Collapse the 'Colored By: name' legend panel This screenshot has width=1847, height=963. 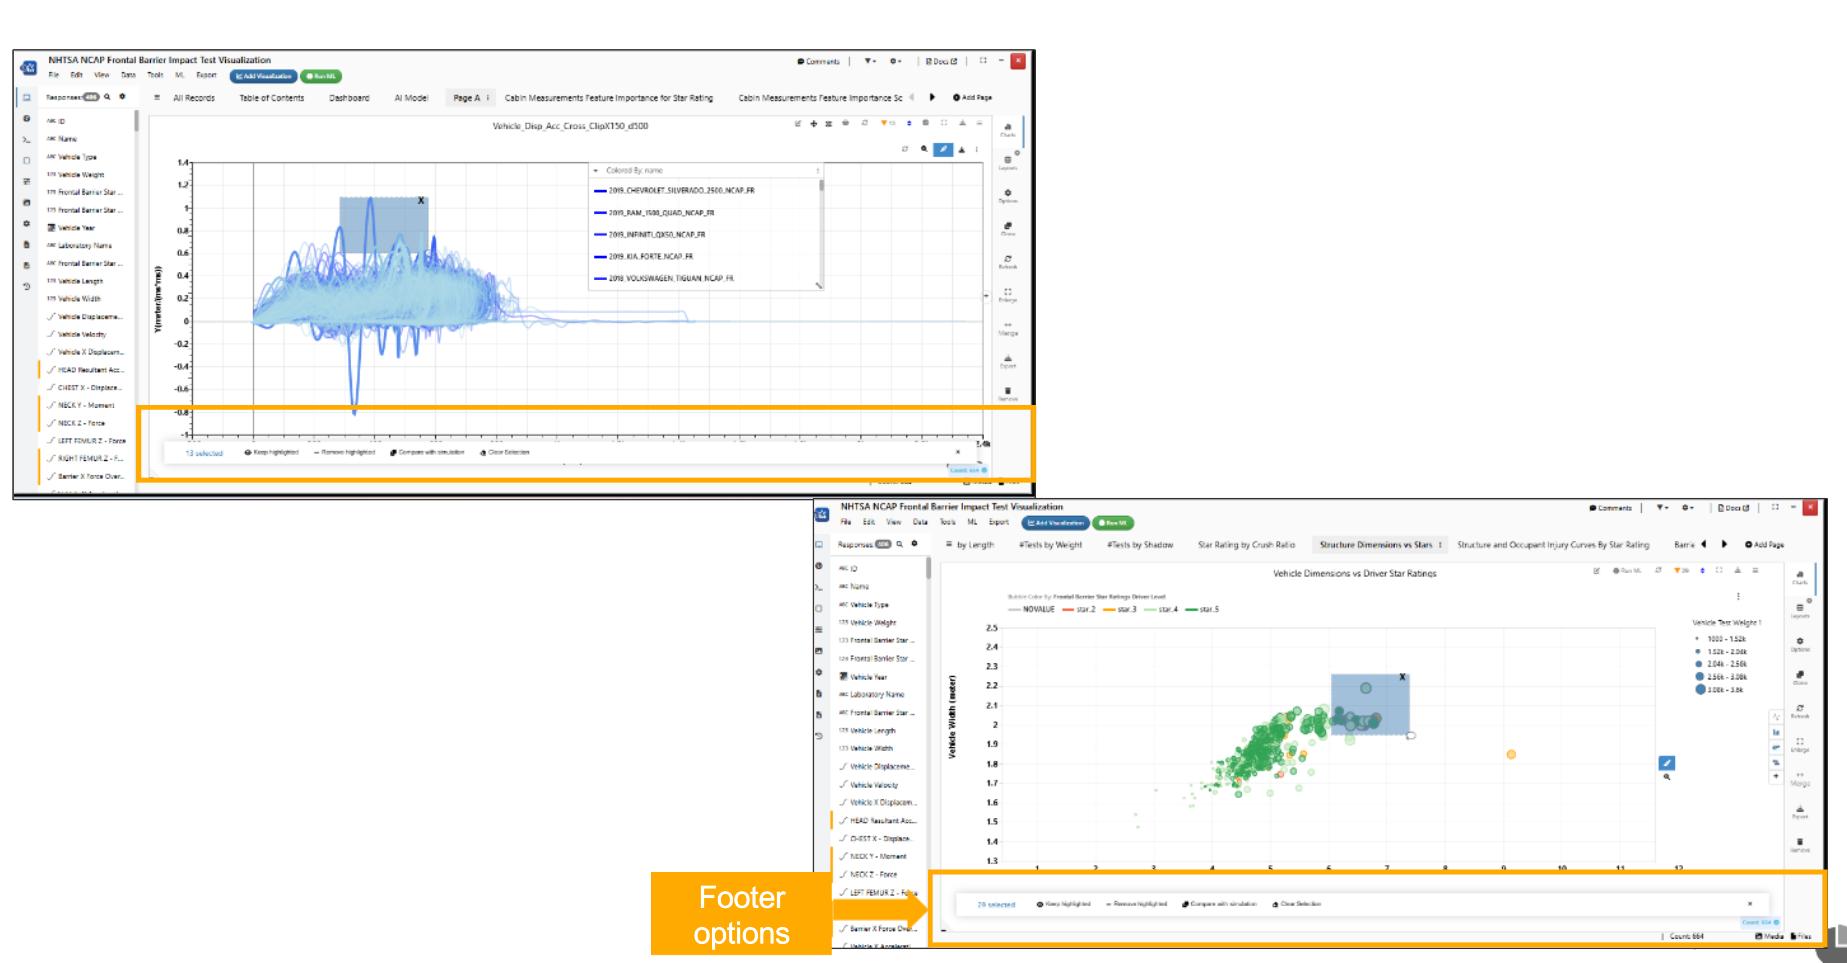(x=596, y=170)
